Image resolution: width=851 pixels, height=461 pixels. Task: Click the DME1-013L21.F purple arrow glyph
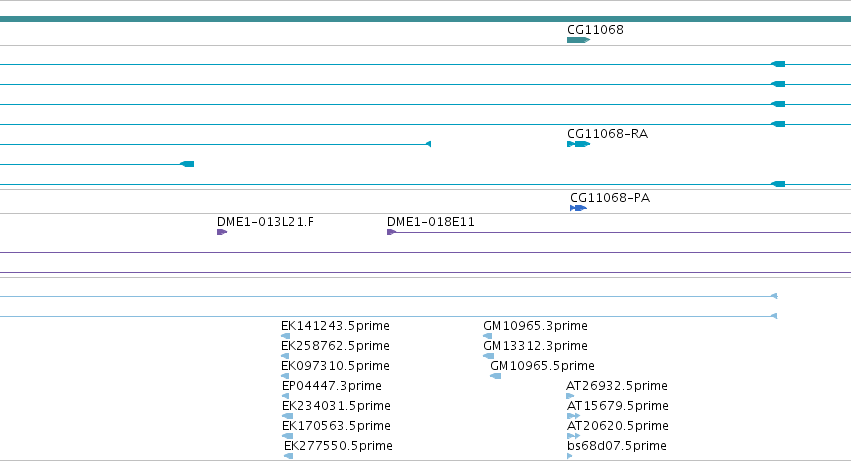(x=222, y=232)
